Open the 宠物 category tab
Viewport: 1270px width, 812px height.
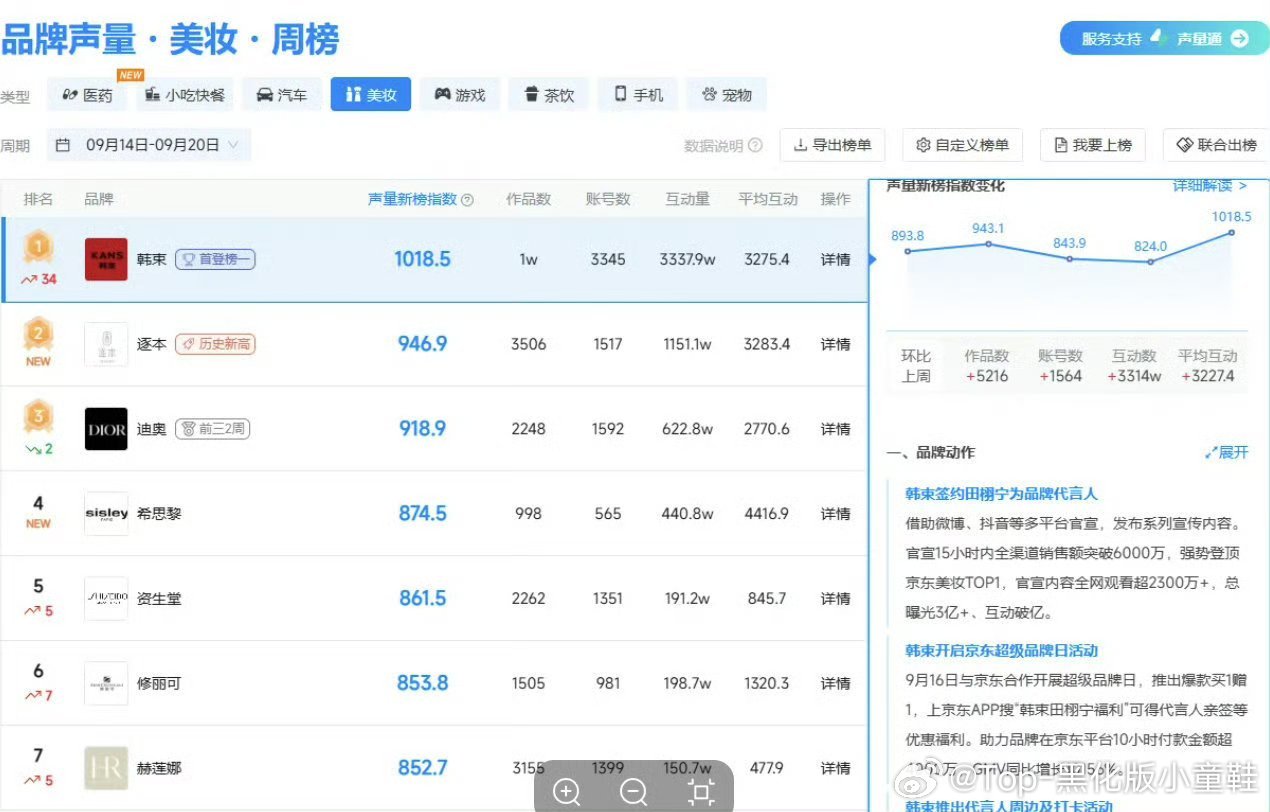pos(727,95)
